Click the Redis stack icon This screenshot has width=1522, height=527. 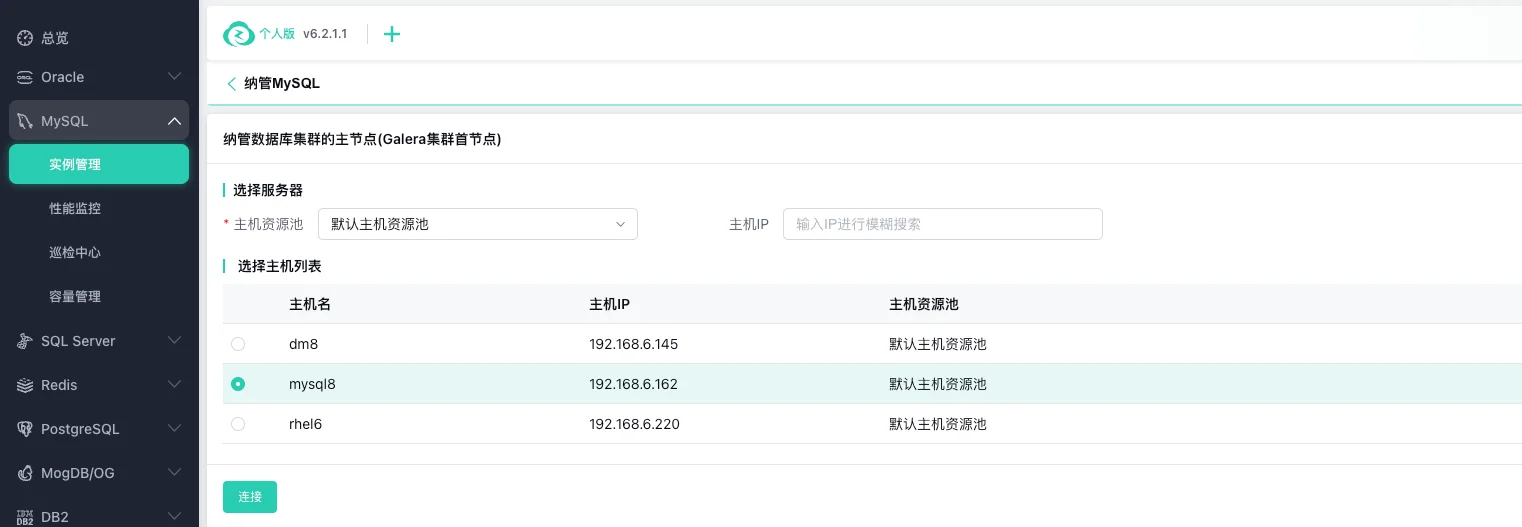[25, 385]
